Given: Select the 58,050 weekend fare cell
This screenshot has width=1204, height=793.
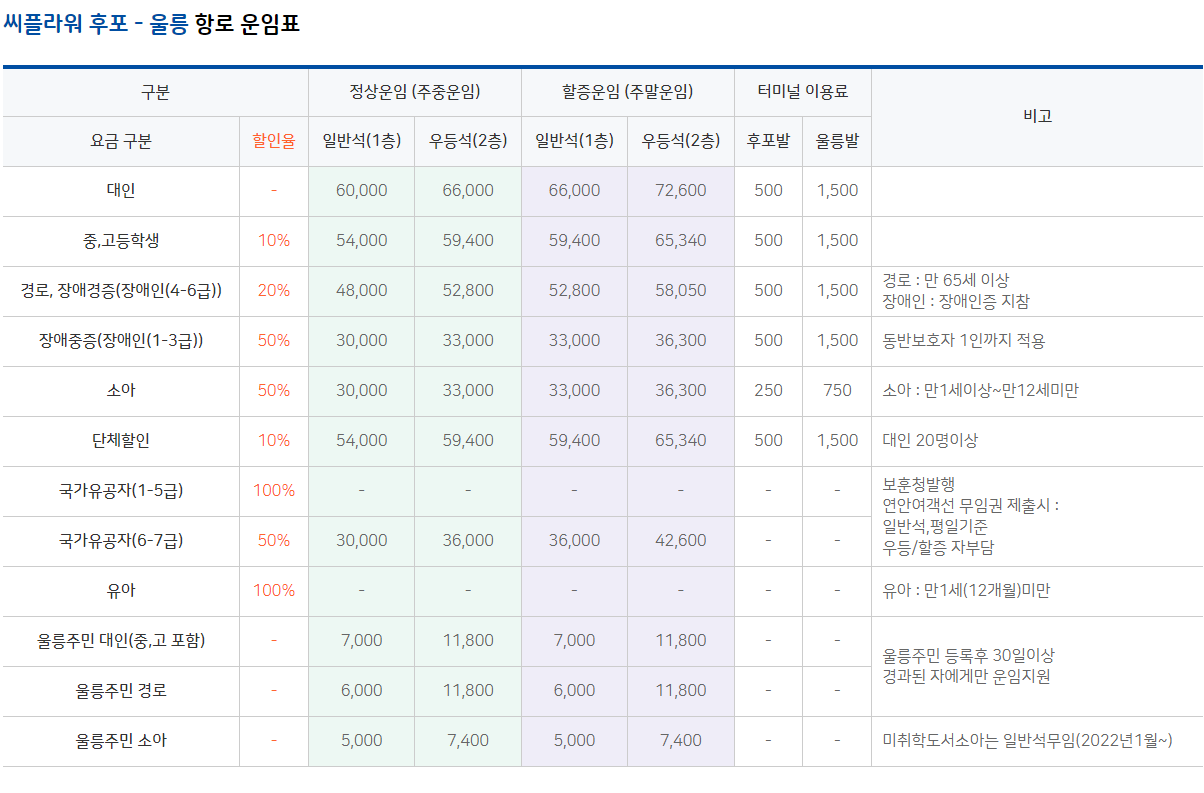Looking at the screenshot, I should pos(681,291).
